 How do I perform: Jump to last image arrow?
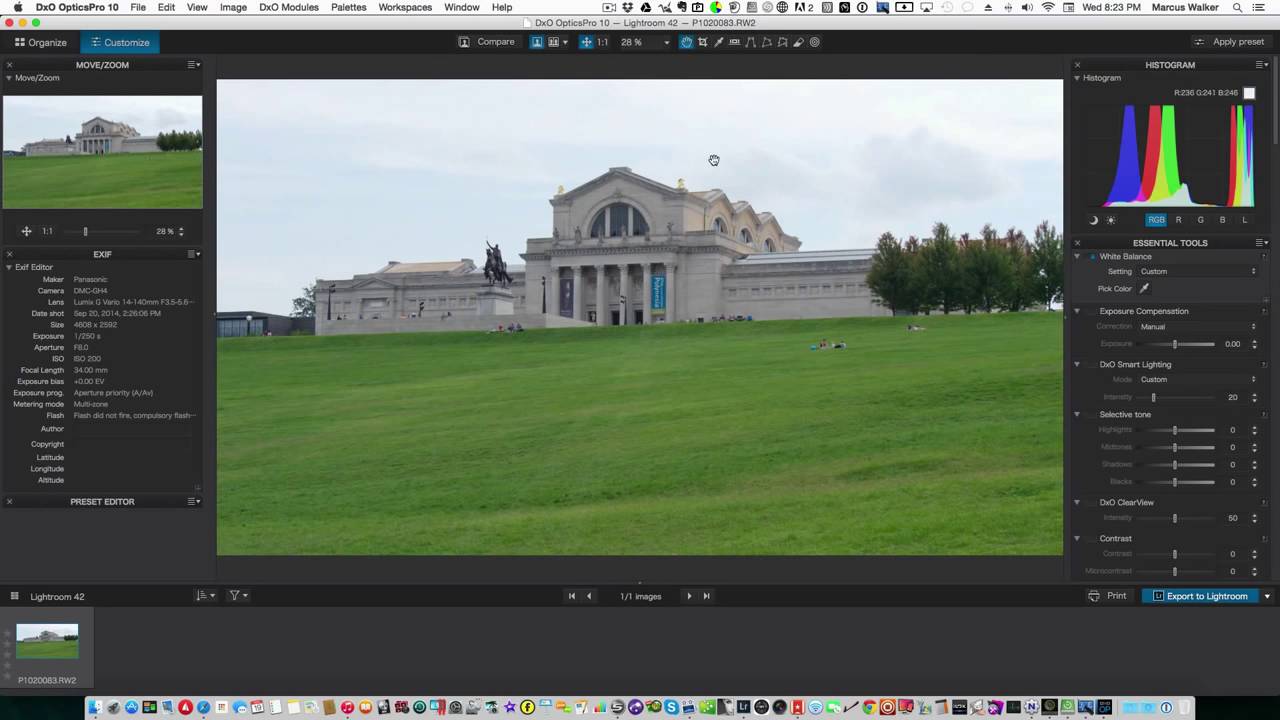[706, 596]
